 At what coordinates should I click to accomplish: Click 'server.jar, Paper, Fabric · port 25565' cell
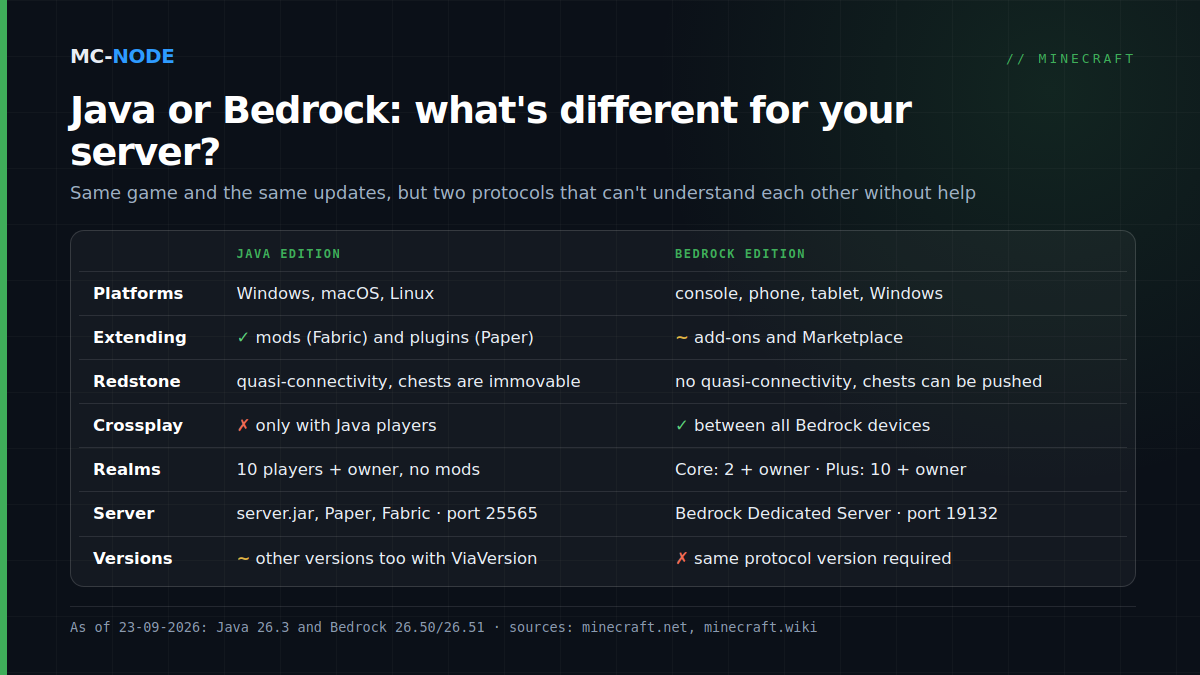[387, 514]
